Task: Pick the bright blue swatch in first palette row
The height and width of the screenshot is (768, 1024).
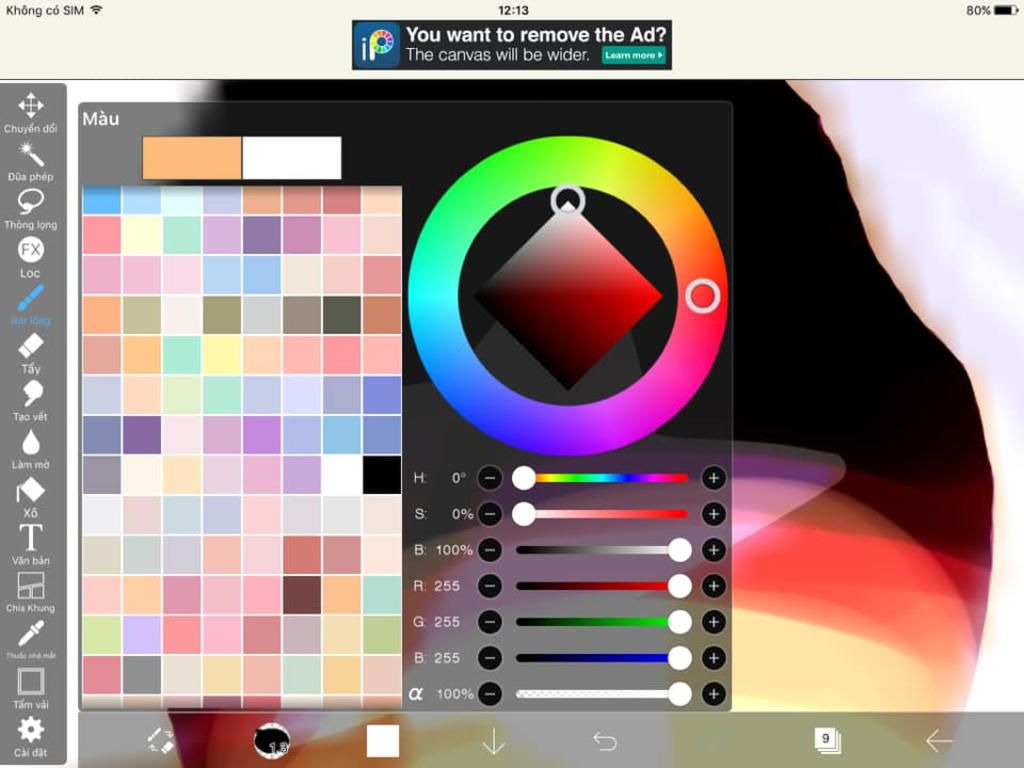Action: [x=101, y=200]
